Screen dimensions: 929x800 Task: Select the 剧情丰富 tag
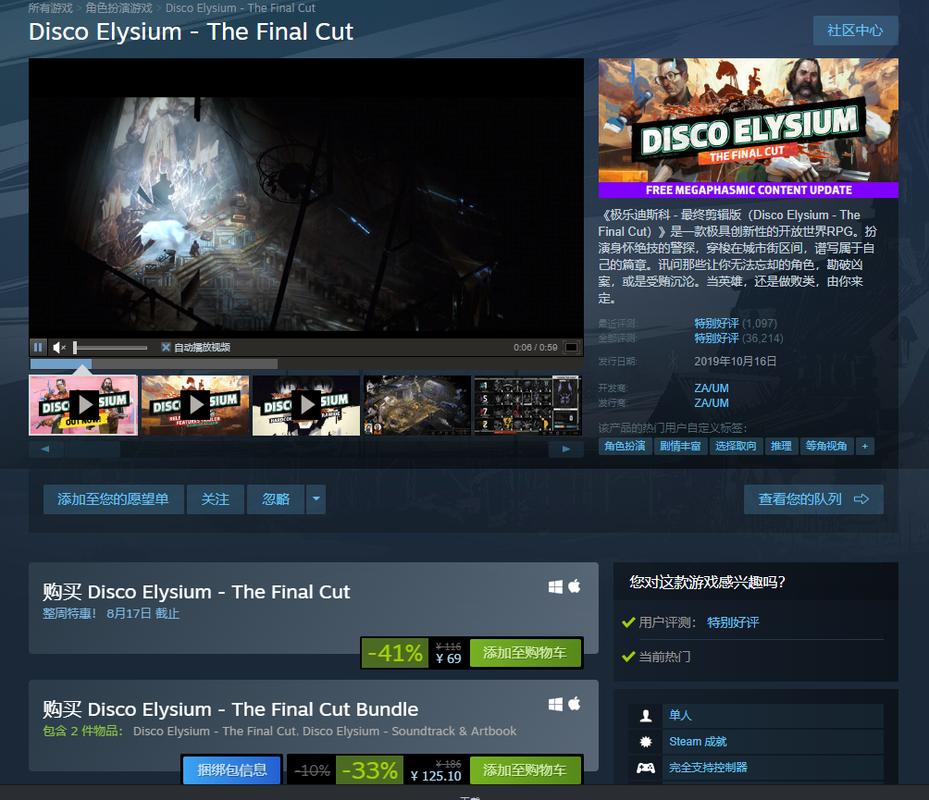coord(680,446)
